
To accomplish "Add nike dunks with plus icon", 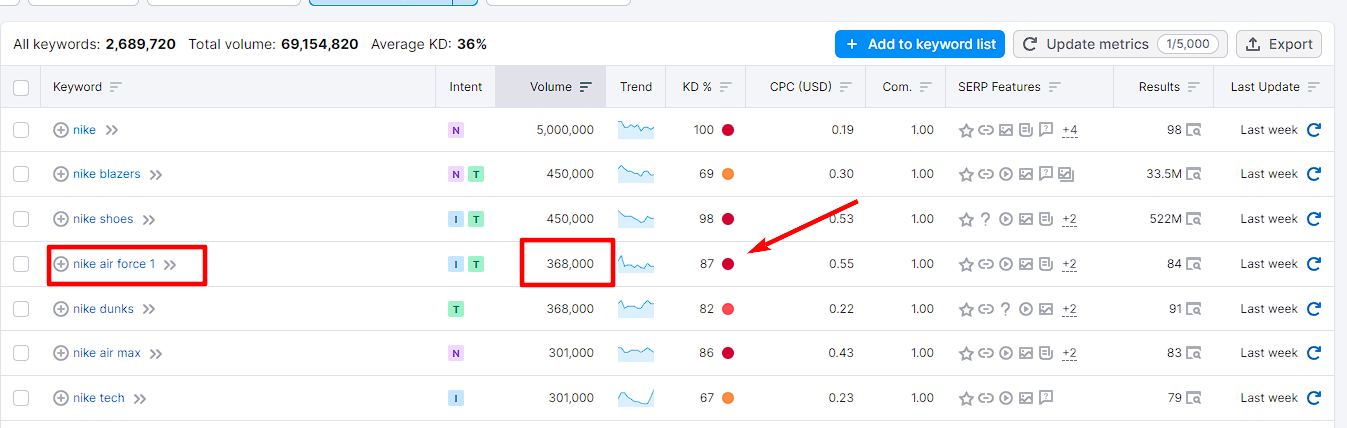I will pos(61,309).
